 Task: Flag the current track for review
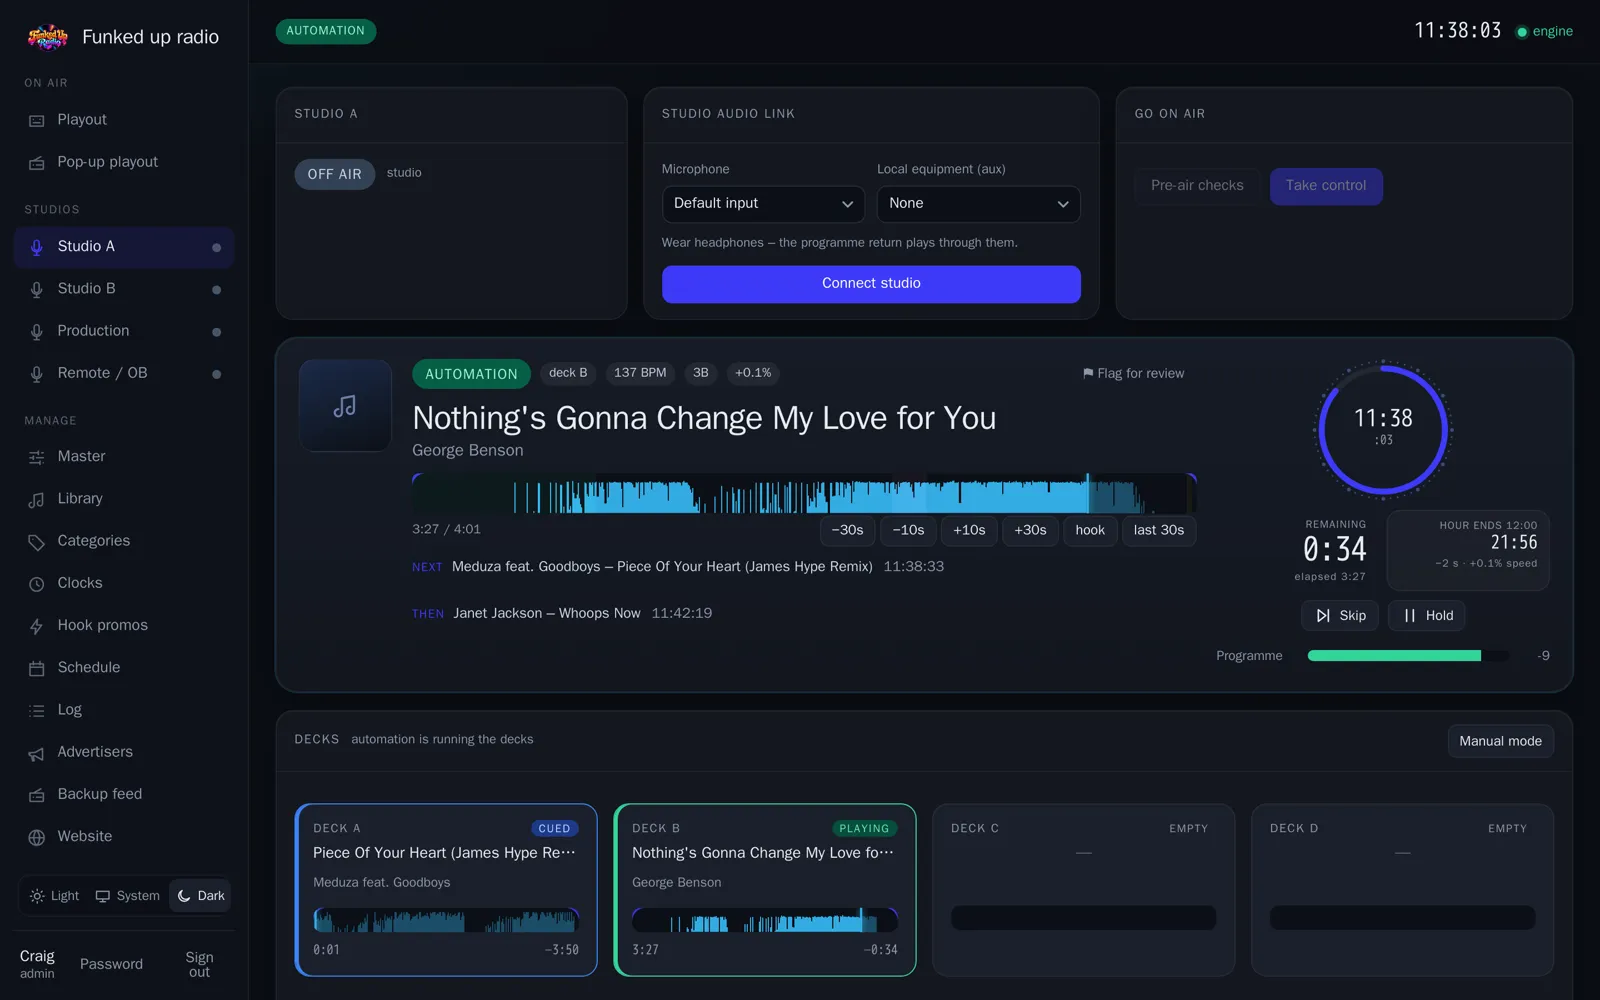[x=1133, y=374]
